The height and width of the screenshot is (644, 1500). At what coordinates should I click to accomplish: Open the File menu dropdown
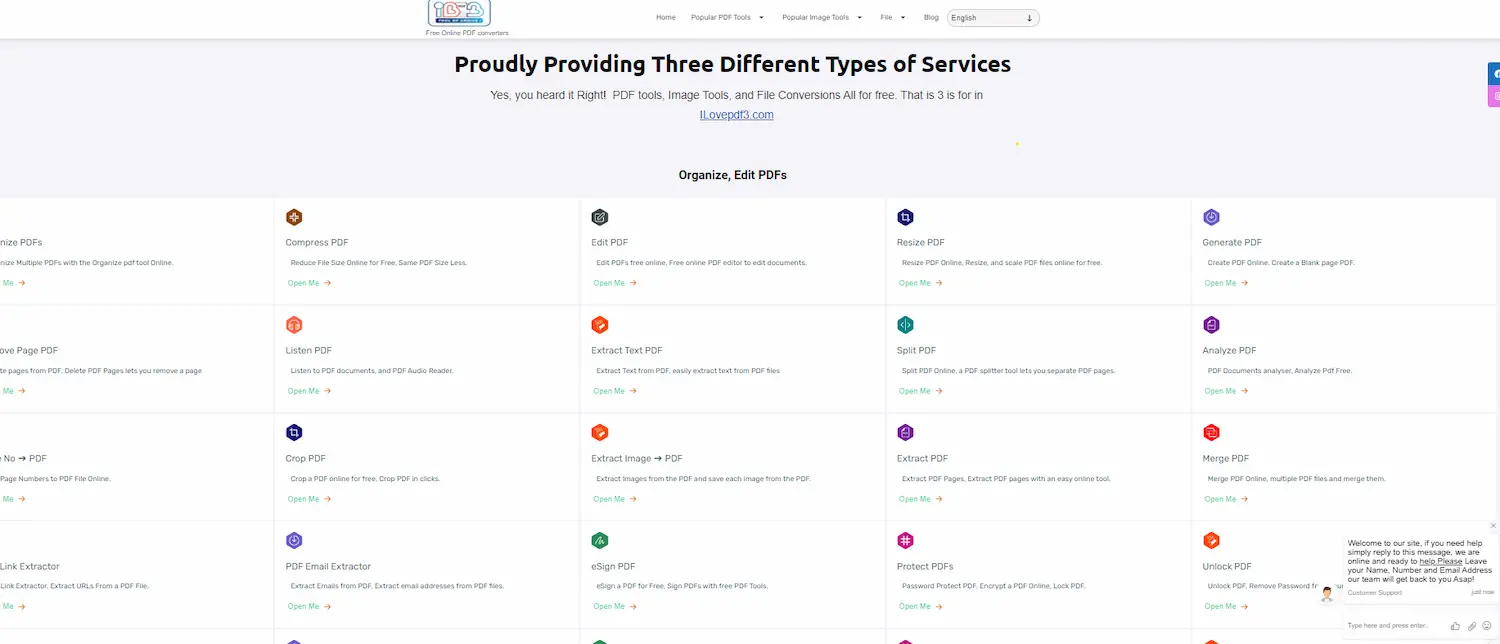pyautogui.click(x=893, y=17)
